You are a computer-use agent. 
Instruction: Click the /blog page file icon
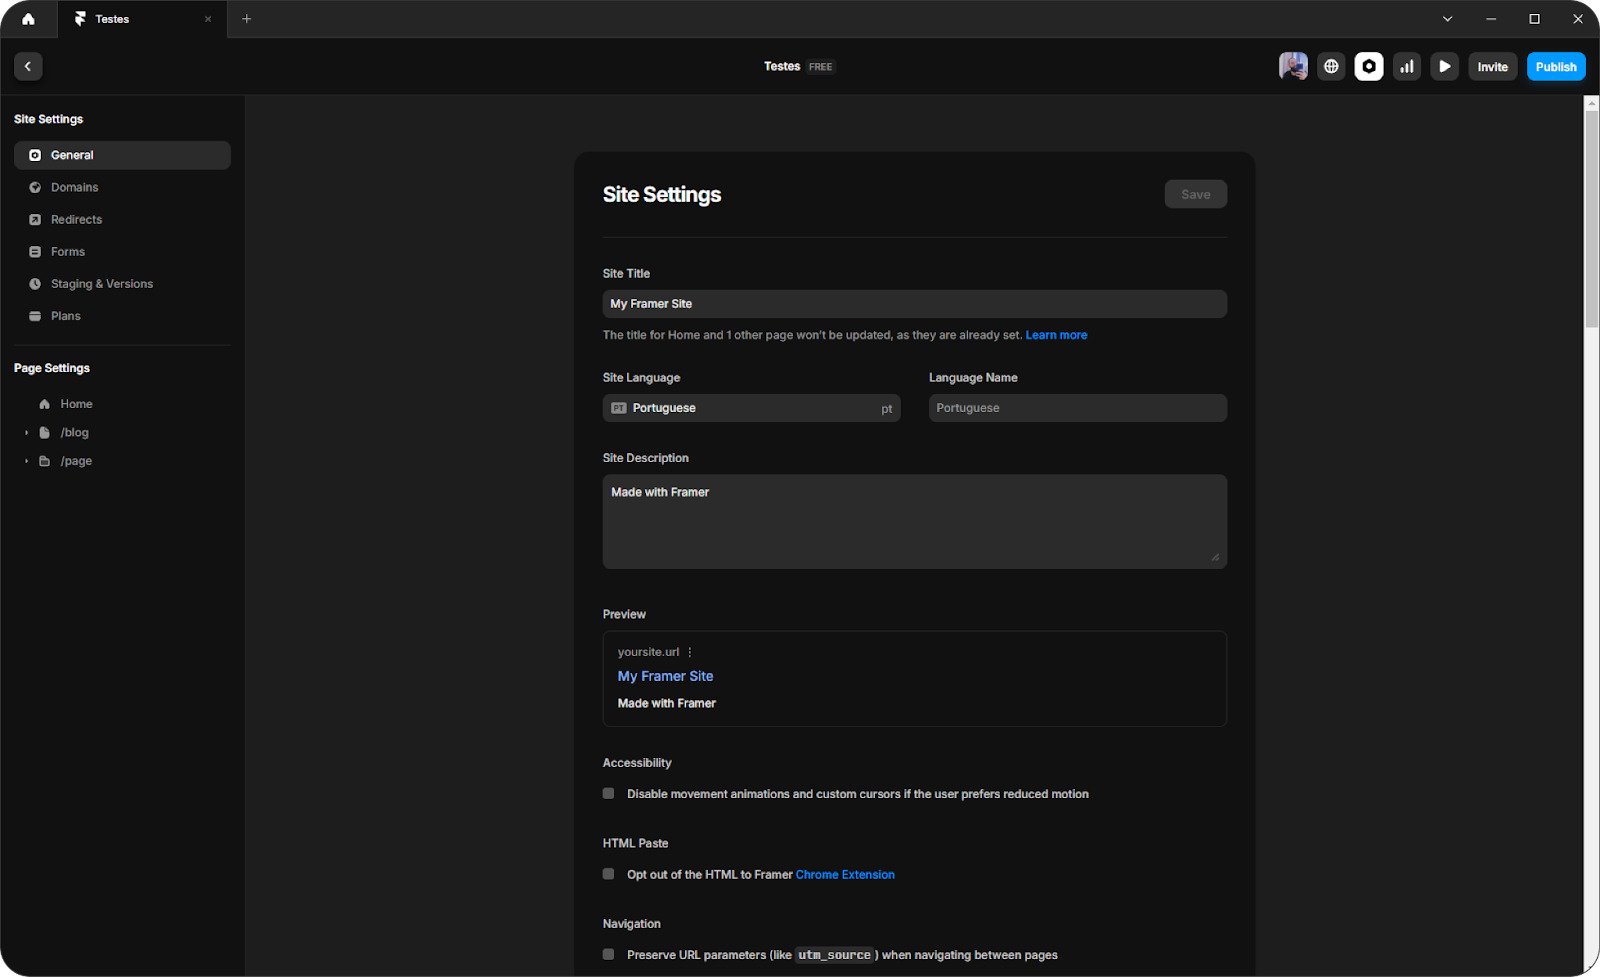(44, 432)
